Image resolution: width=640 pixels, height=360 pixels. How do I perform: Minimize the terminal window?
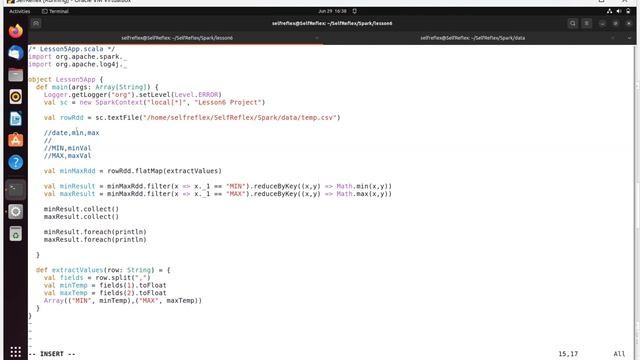tap(602, 23)
